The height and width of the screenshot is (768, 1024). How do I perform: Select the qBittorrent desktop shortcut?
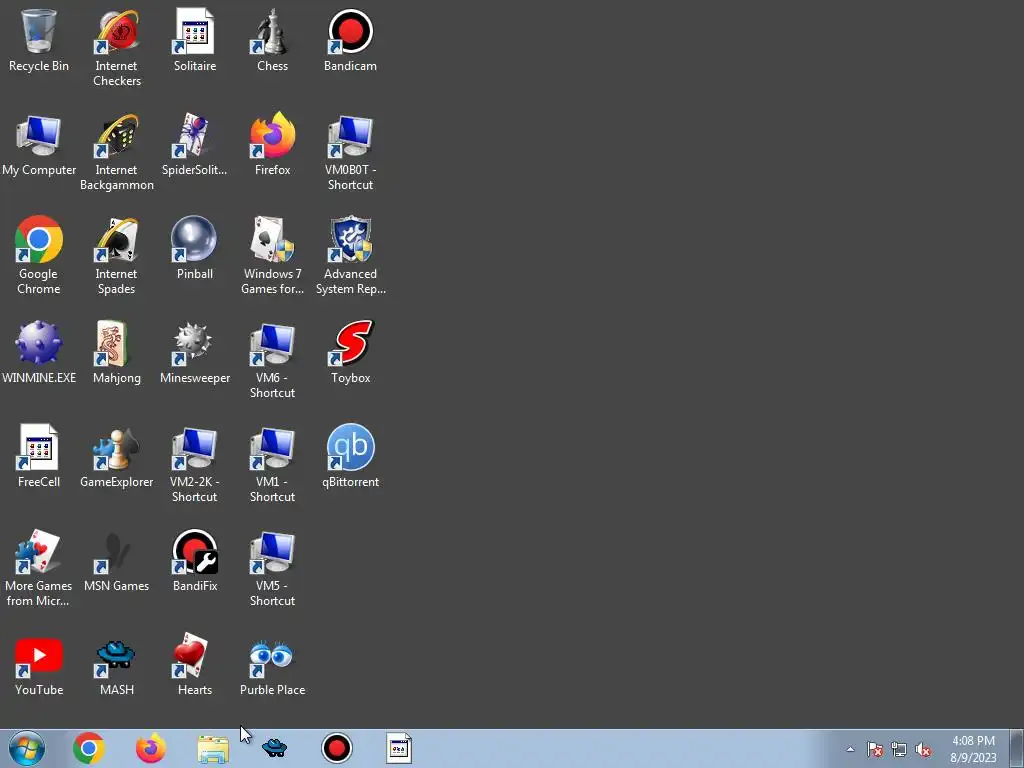click(350, 456)
